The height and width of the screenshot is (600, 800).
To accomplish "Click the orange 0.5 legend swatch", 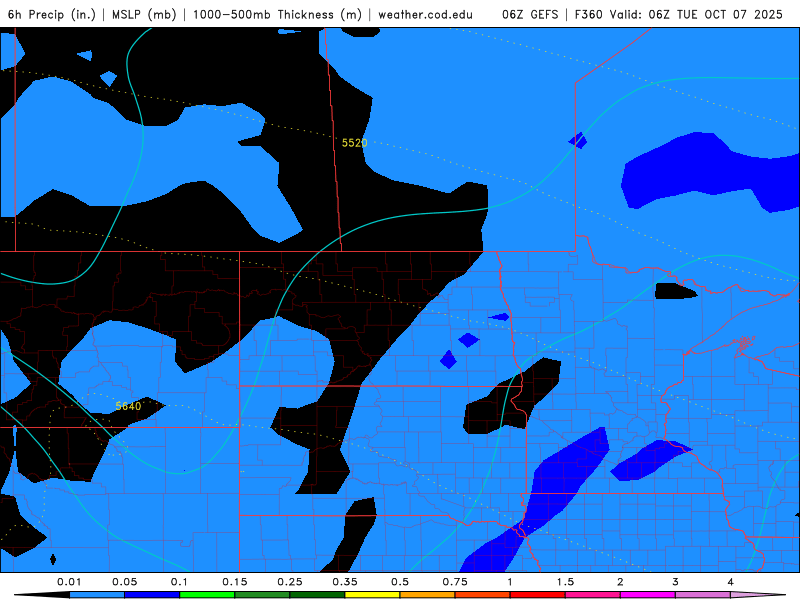I will [428, 595].
